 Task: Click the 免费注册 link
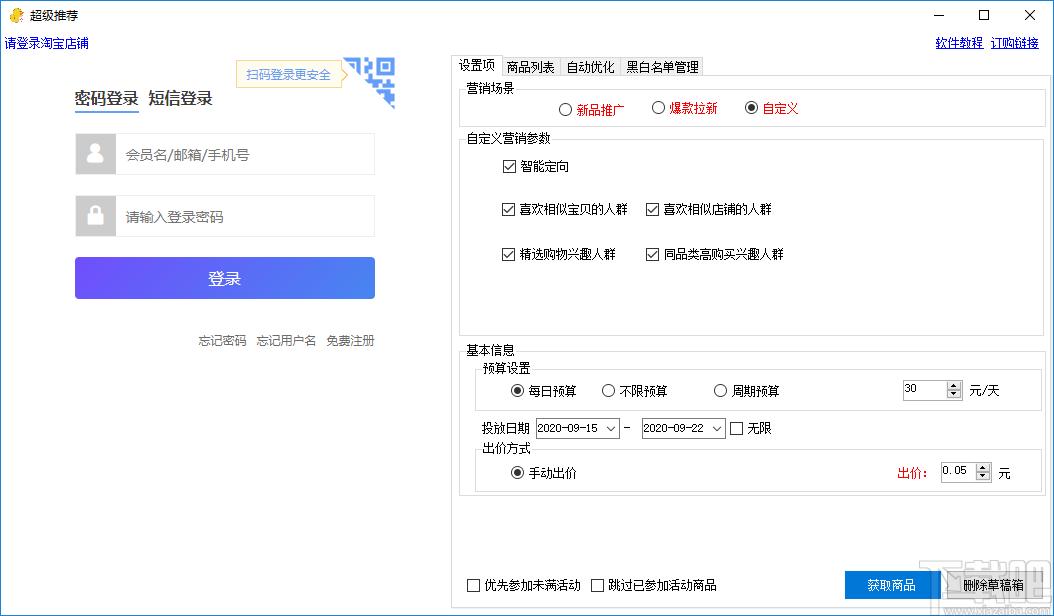[350, 340]
